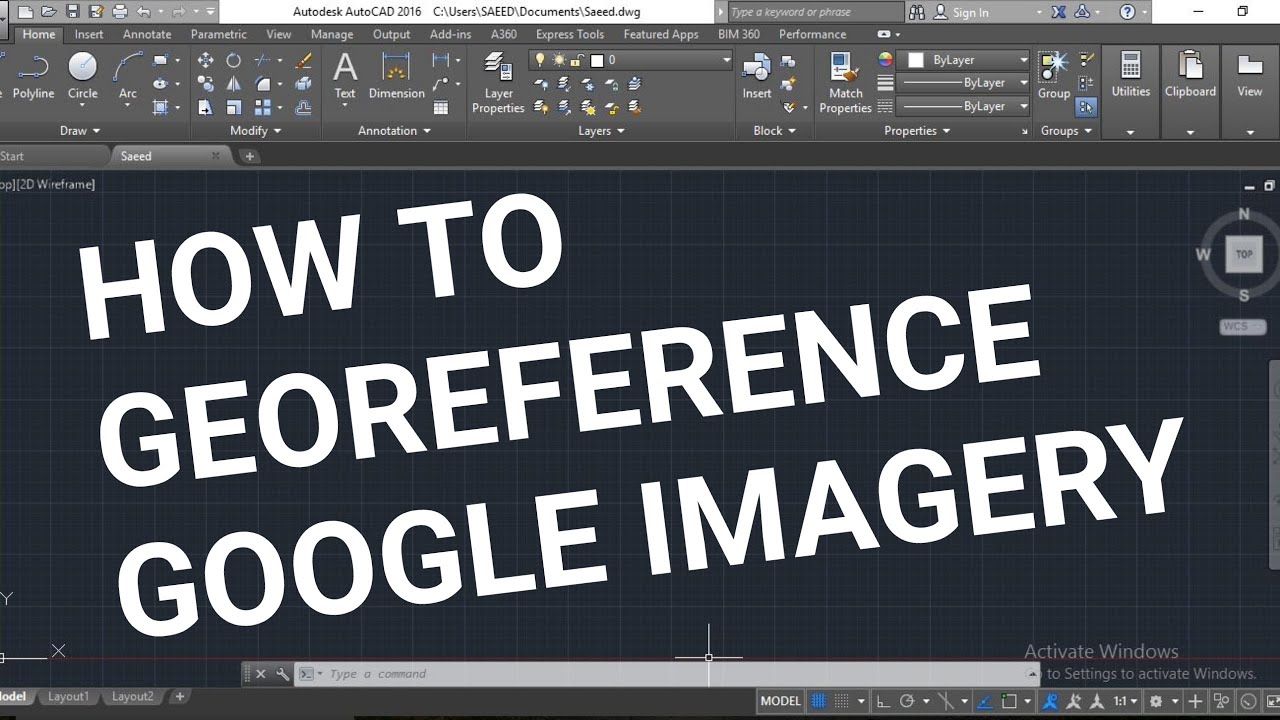
Task: Click the Move tool in Modify panel
Action: (x=205, y=60)
